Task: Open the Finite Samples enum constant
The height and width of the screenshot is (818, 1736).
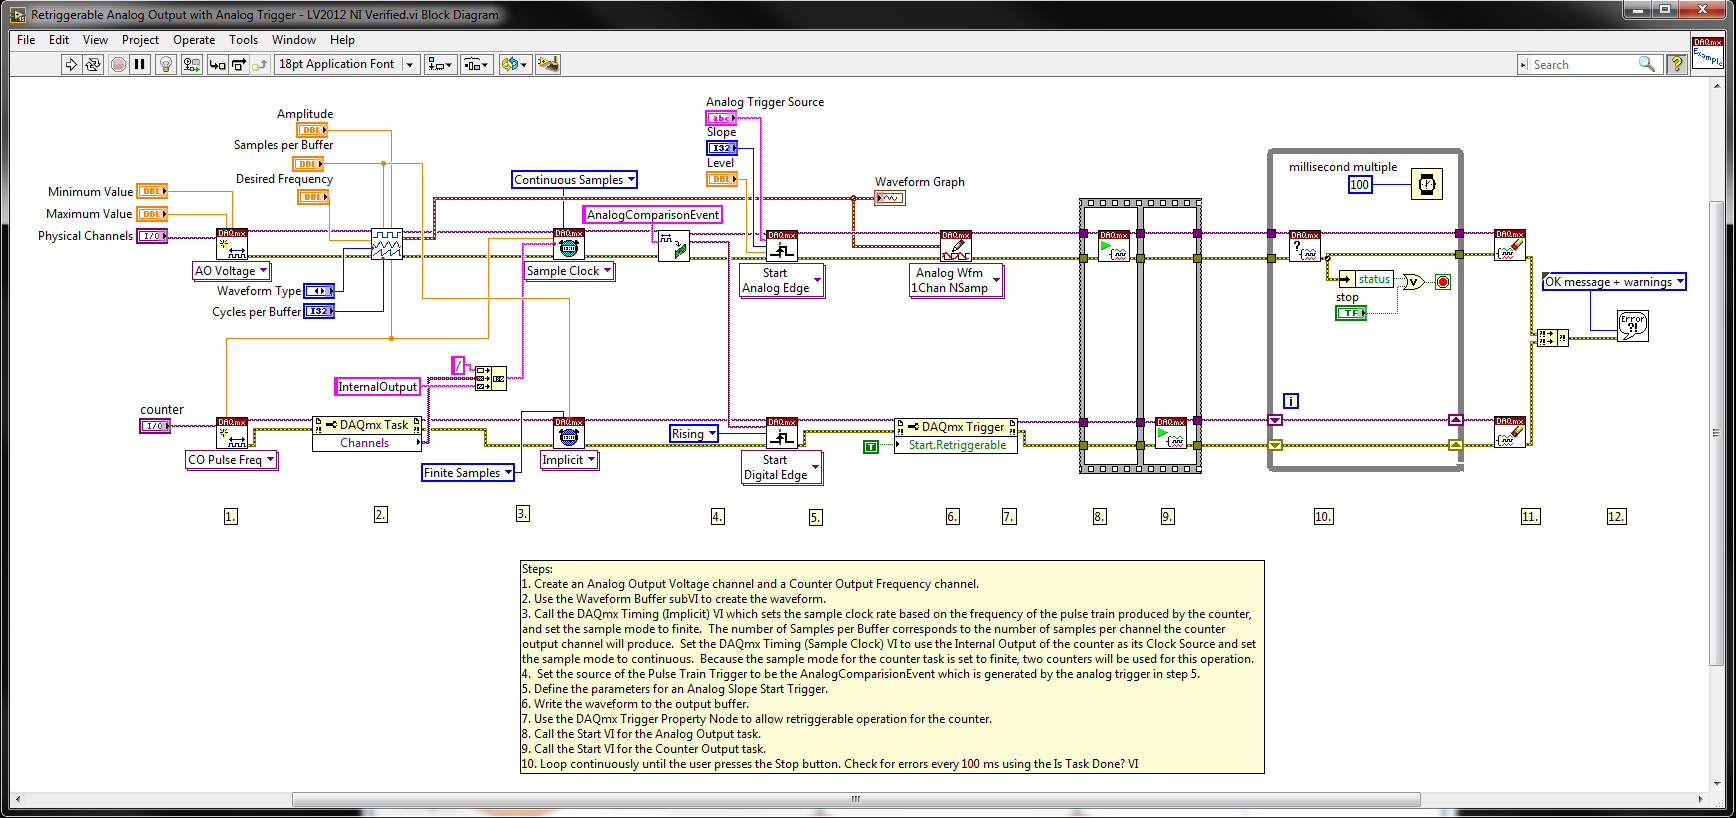Action: pyautogui.click(x=468, y=473)
